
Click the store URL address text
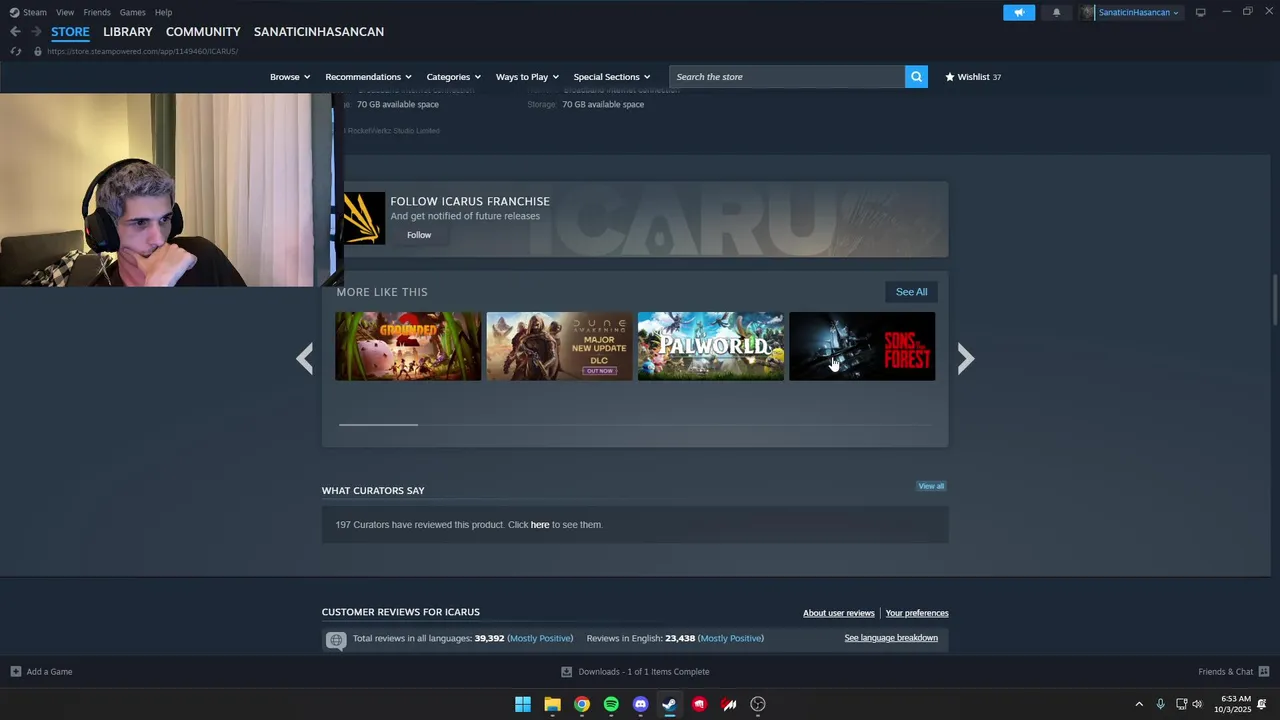pos(142,51)
